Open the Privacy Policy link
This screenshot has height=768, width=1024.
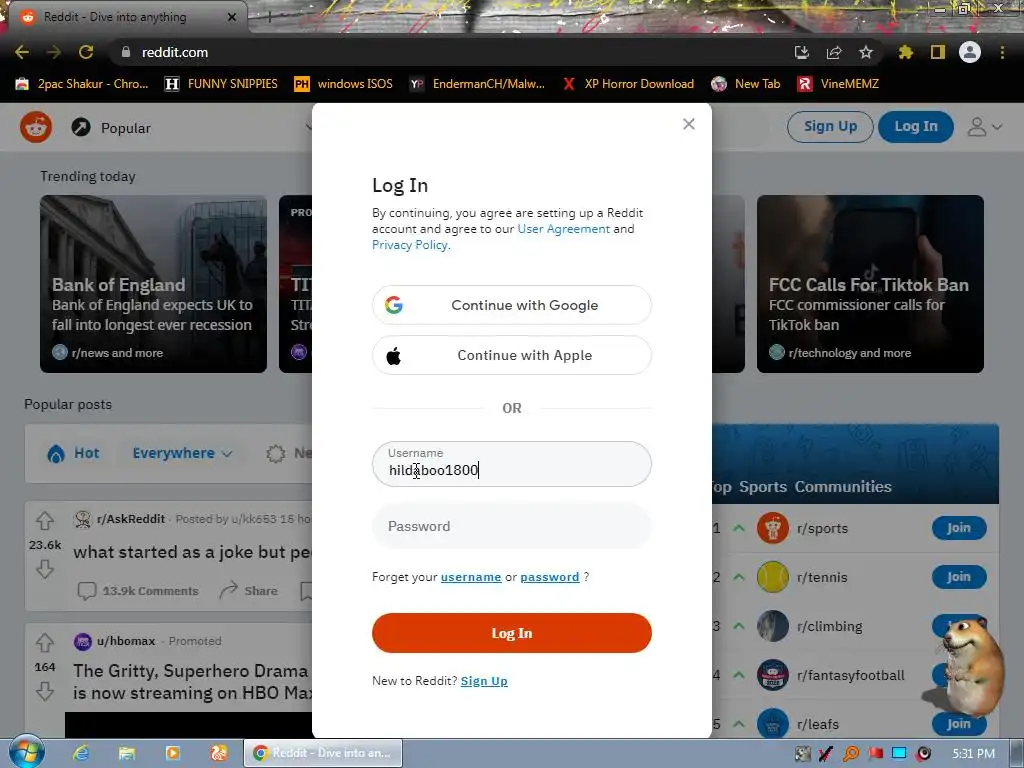pyautogui.click(x=411, y=245)
